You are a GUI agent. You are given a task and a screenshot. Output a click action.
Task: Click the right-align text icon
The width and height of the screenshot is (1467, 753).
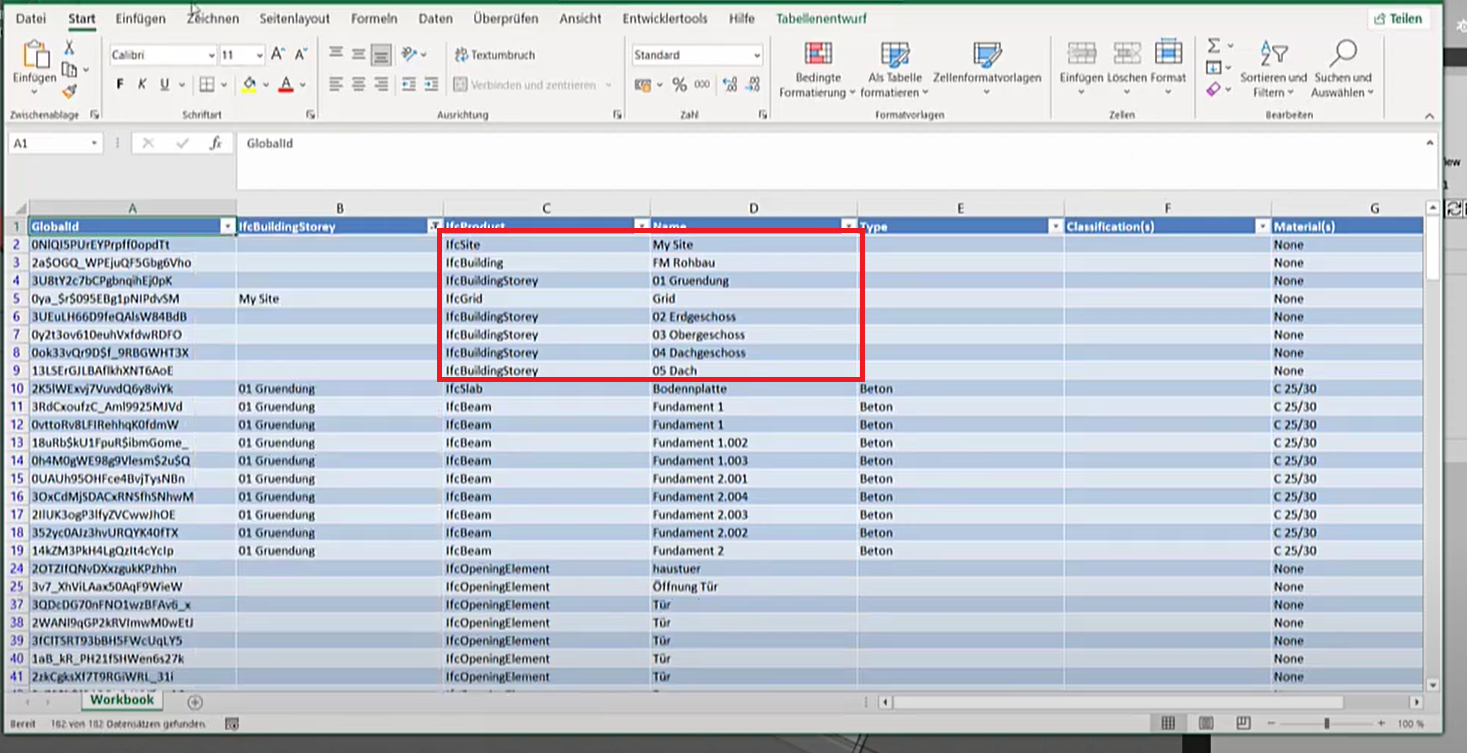381,85
